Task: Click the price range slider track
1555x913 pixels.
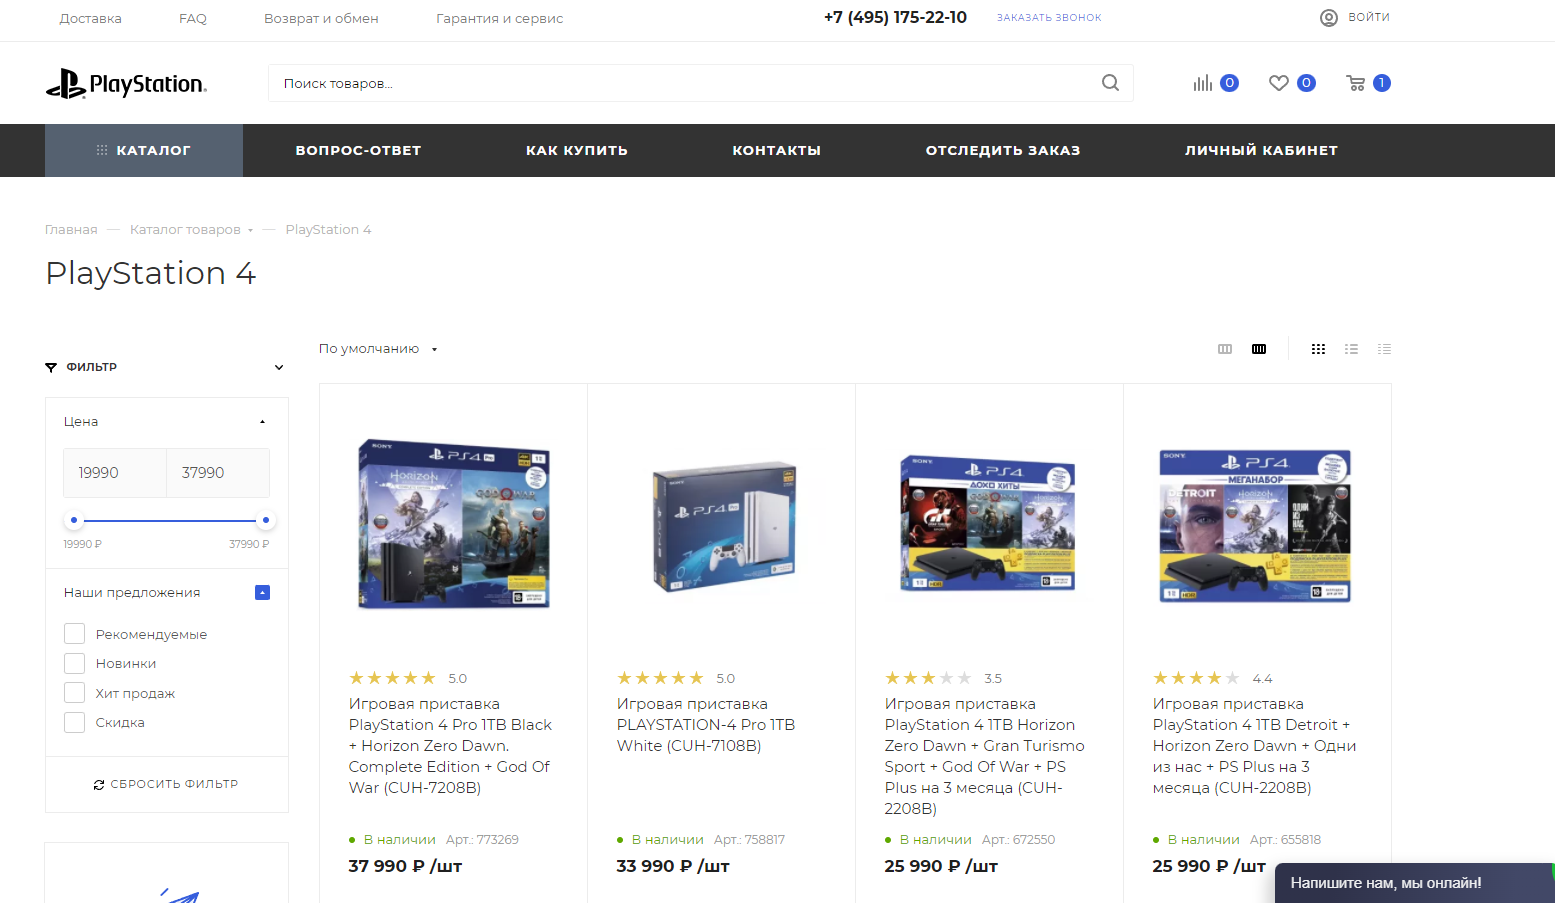Action: pyautogui.click(x=169, y=520)
